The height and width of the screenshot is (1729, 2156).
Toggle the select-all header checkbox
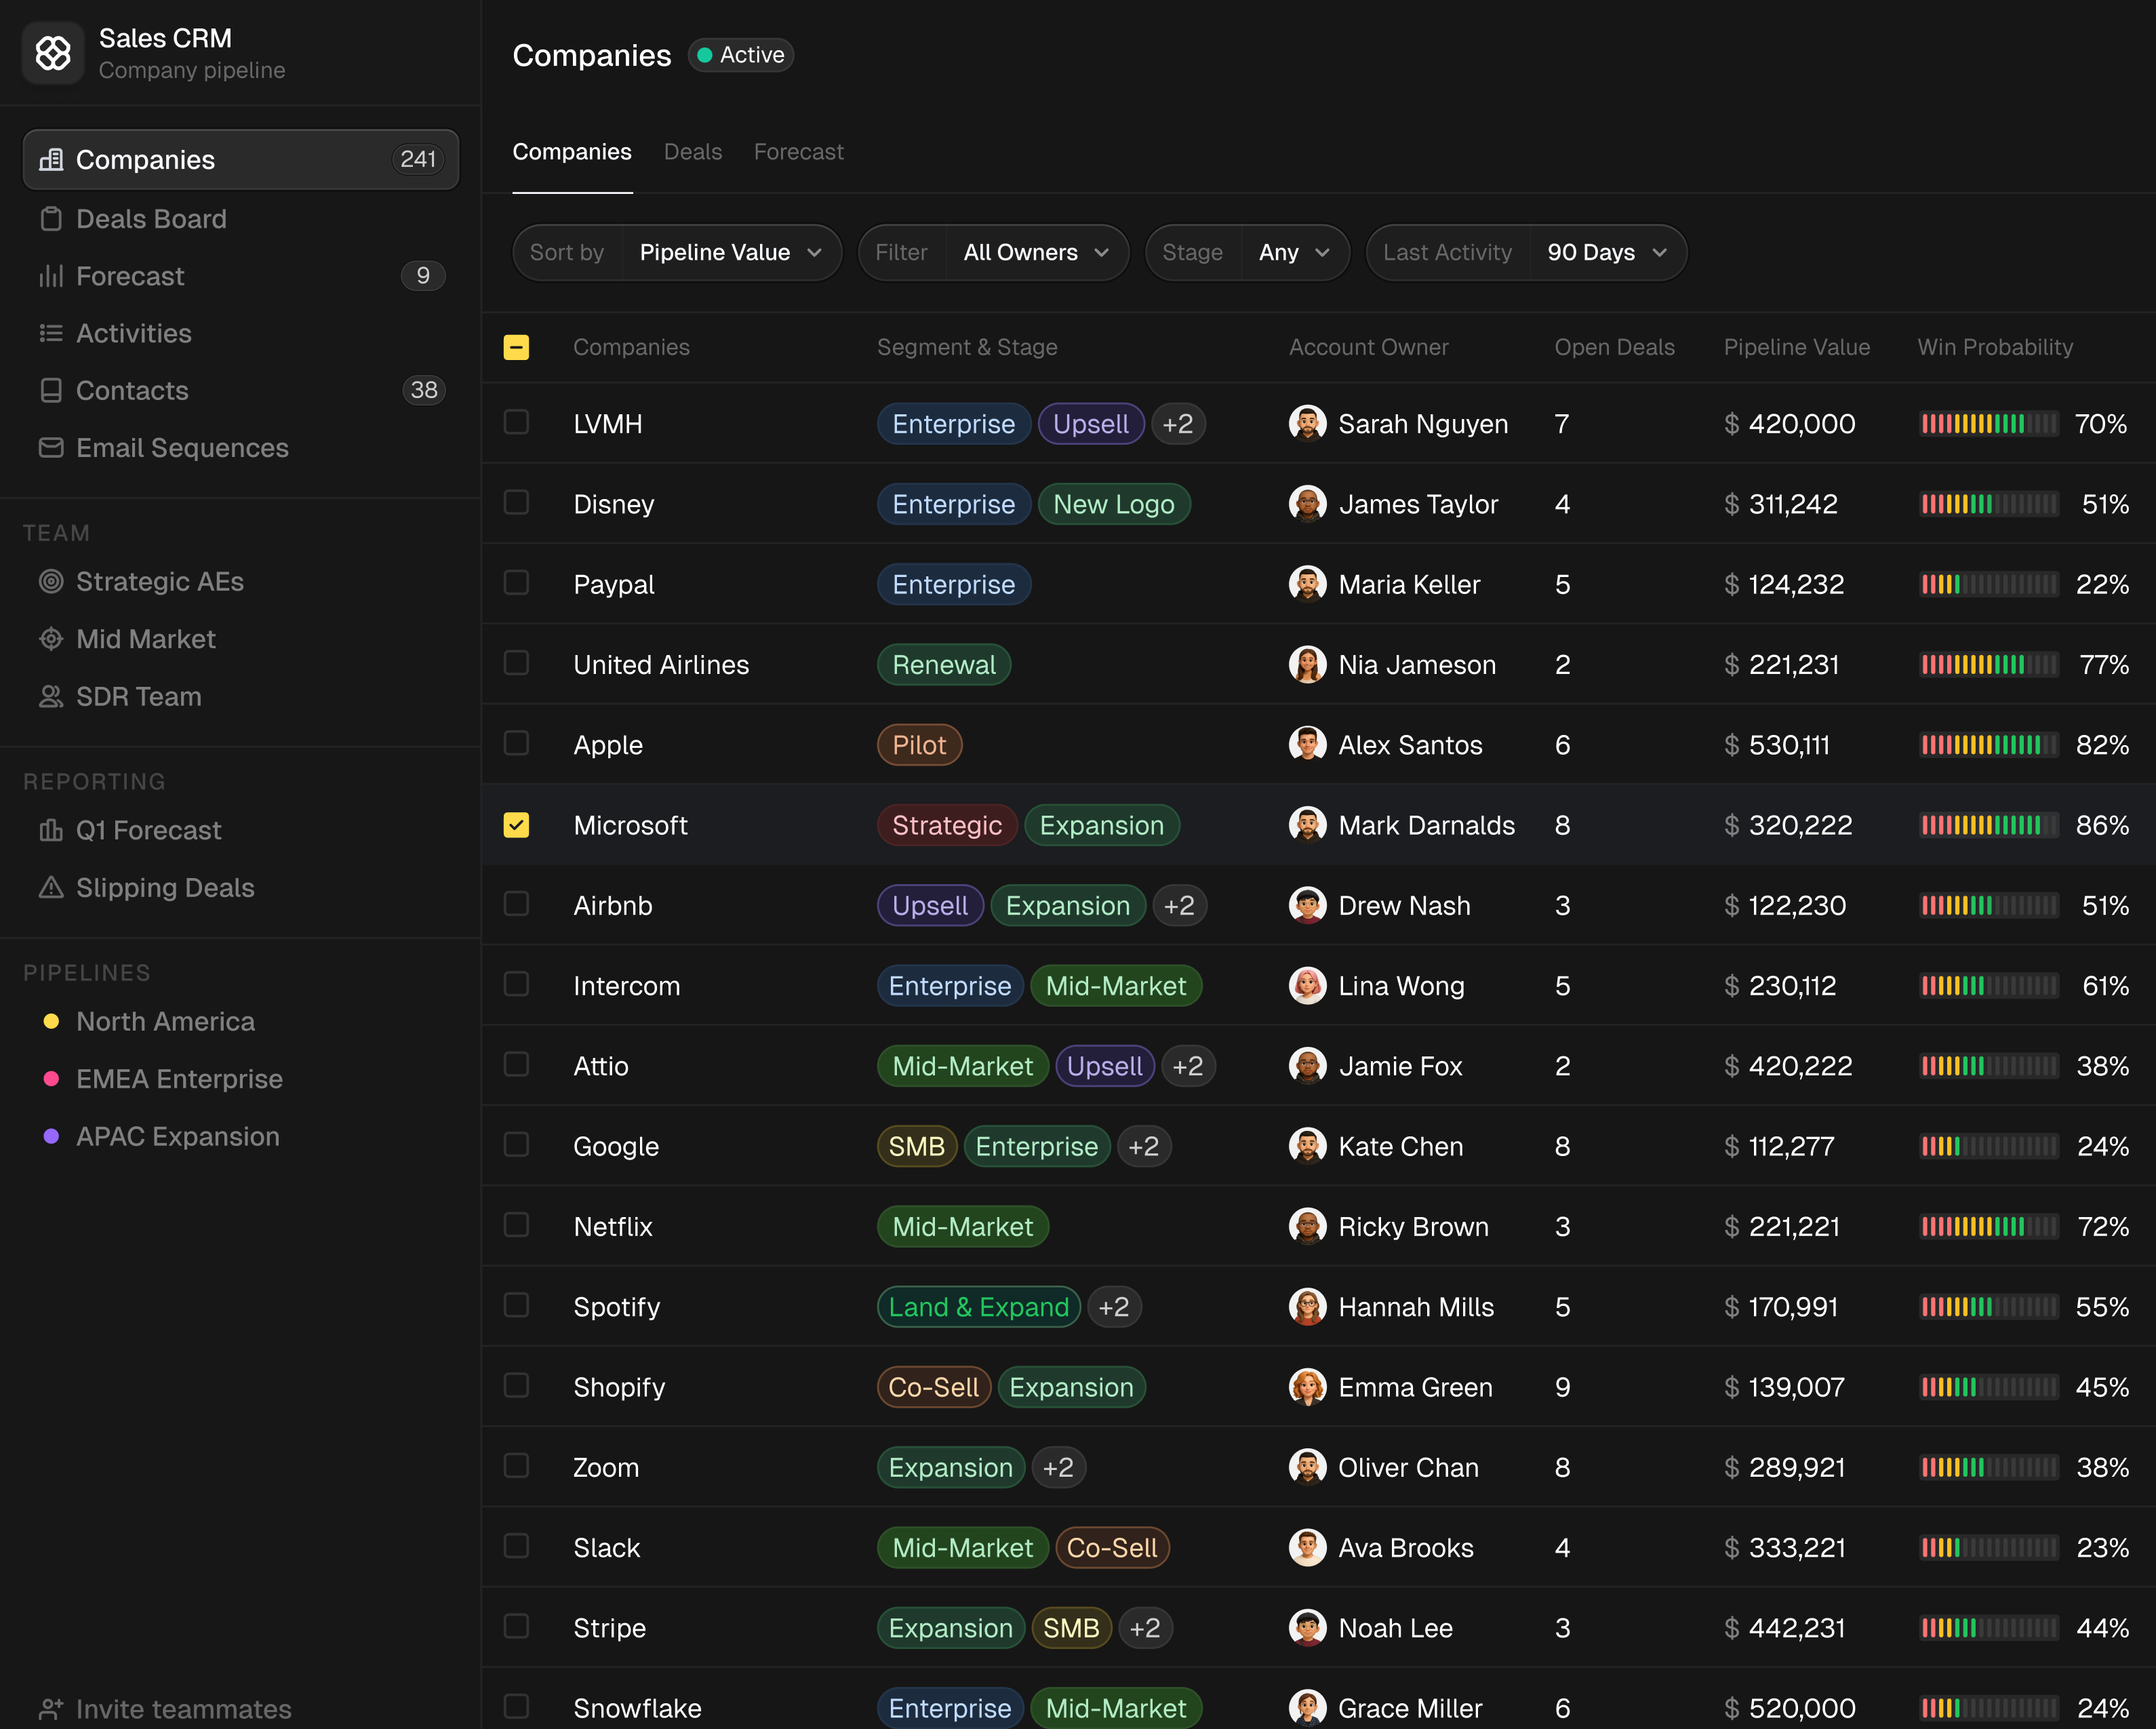(516, 347)
